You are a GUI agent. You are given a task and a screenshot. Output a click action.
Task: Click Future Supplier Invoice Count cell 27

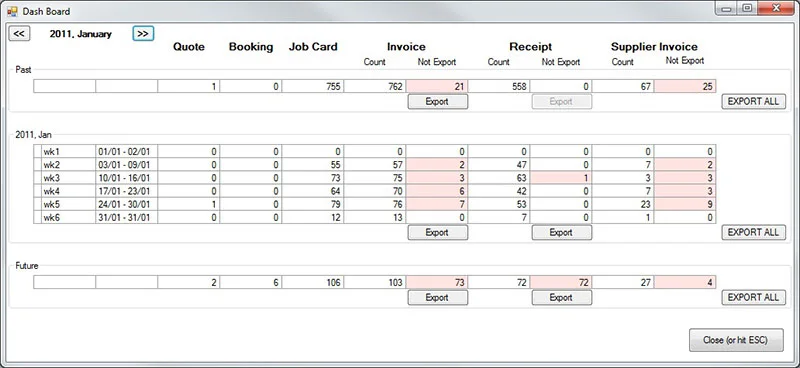[623, 282]
